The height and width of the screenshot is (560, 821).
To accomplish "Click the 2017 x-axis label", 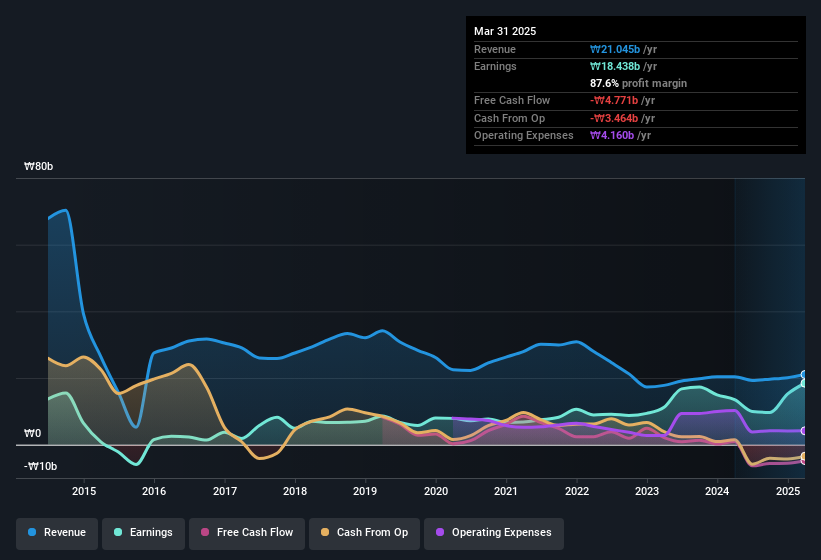I will click(225, 491).
